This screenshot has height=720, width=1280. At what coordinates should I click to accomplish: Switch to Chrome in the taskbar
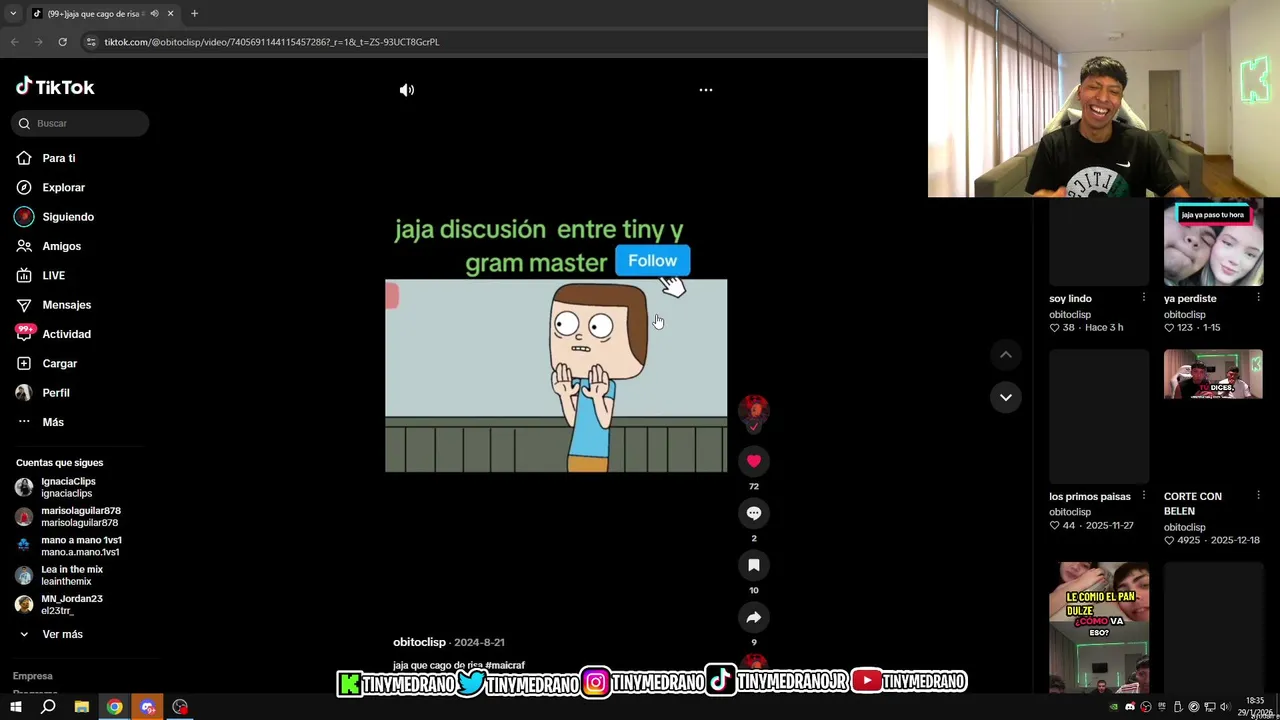click(x=115, y=707)
